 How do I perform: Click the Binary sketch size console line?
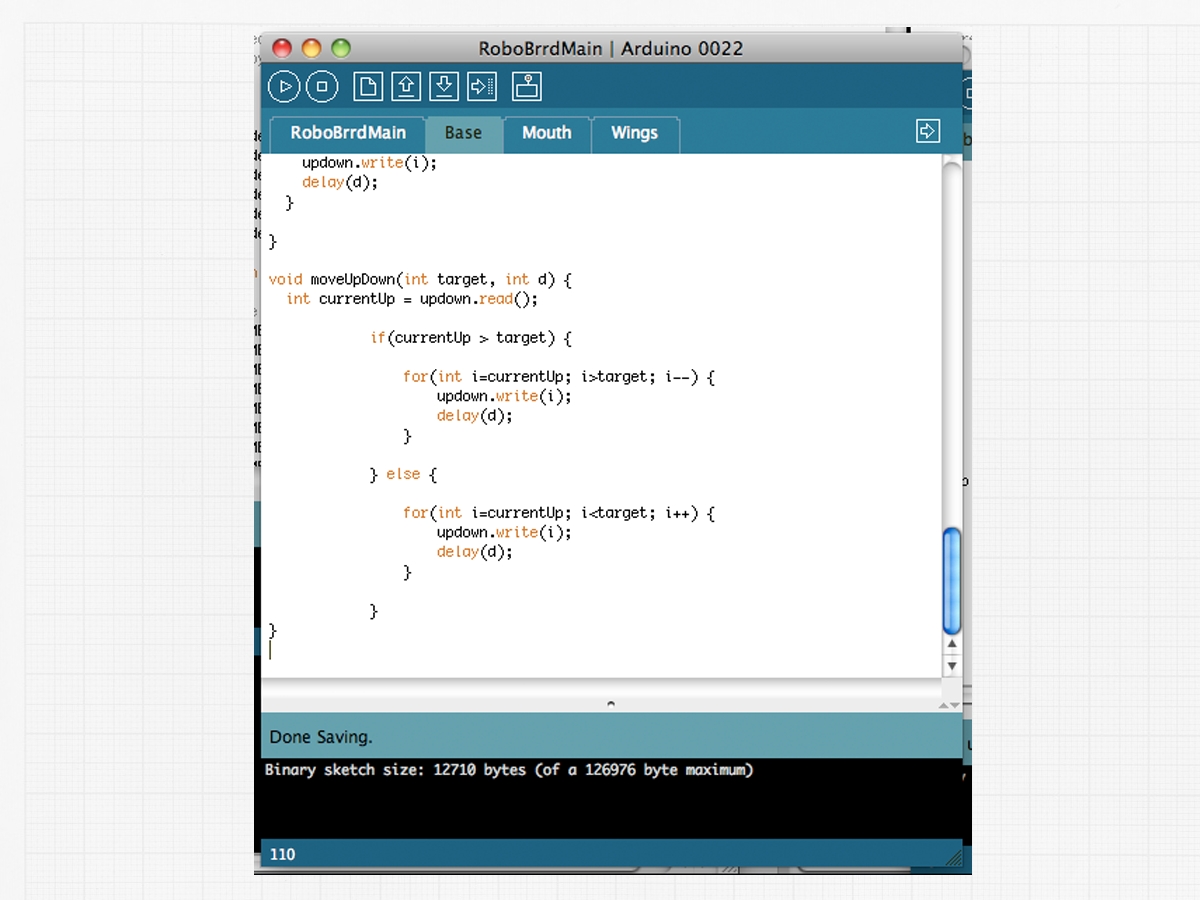click(x=509, y=770)
